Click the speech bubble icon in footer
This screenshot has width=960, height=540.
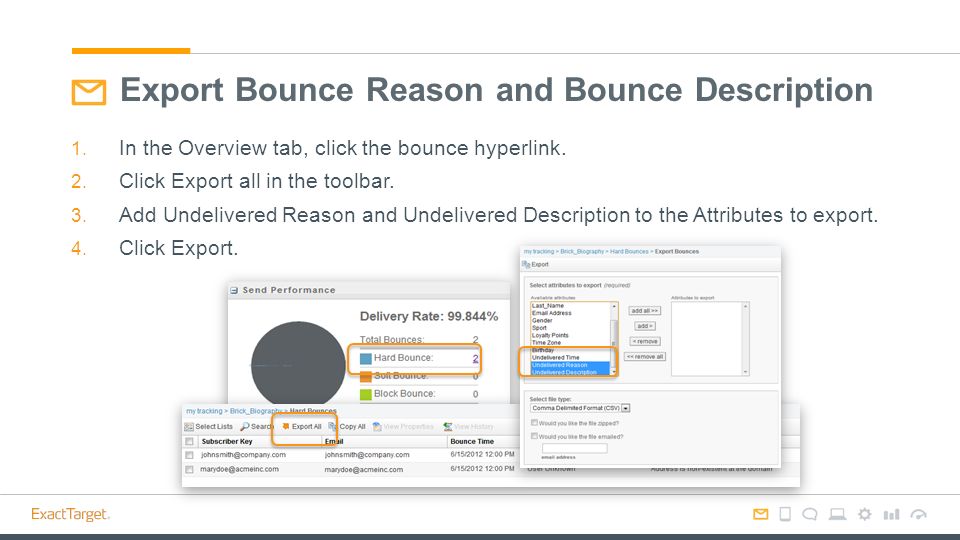(x=810, y=514)
